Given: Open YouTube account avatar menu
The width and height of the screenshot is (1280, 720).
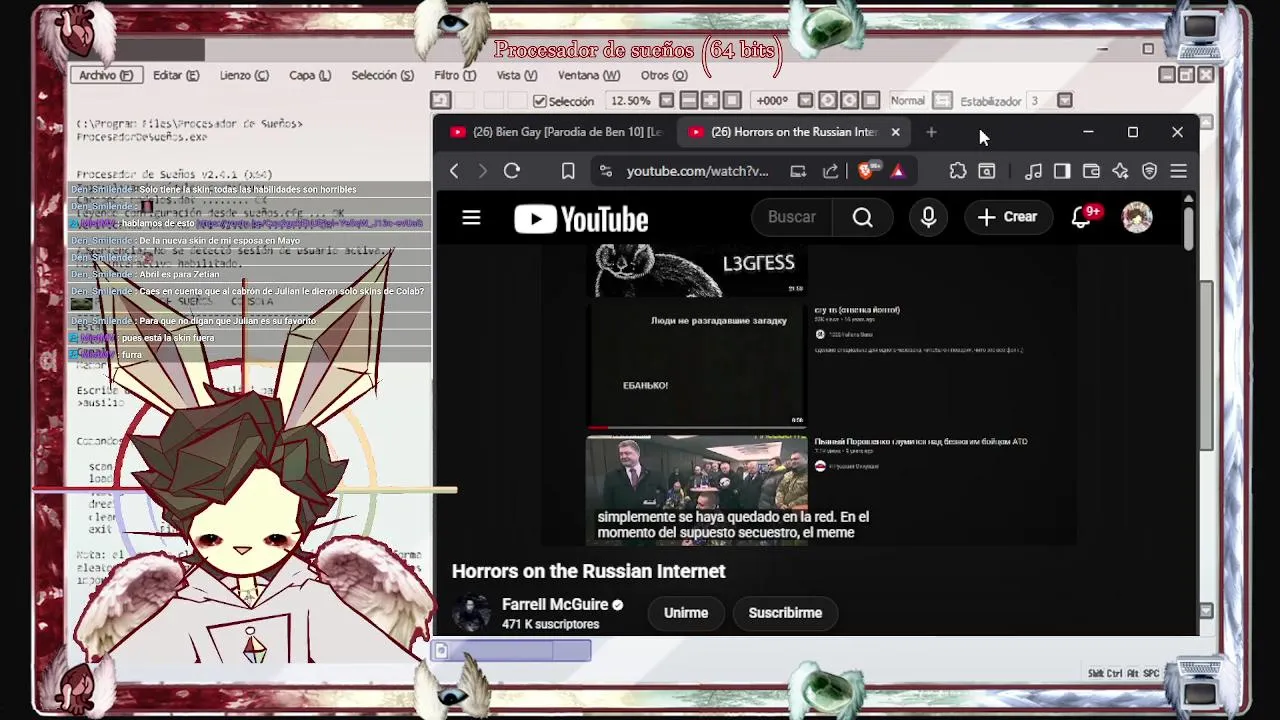Looking at the screenshot, I should pos(1137,217).
